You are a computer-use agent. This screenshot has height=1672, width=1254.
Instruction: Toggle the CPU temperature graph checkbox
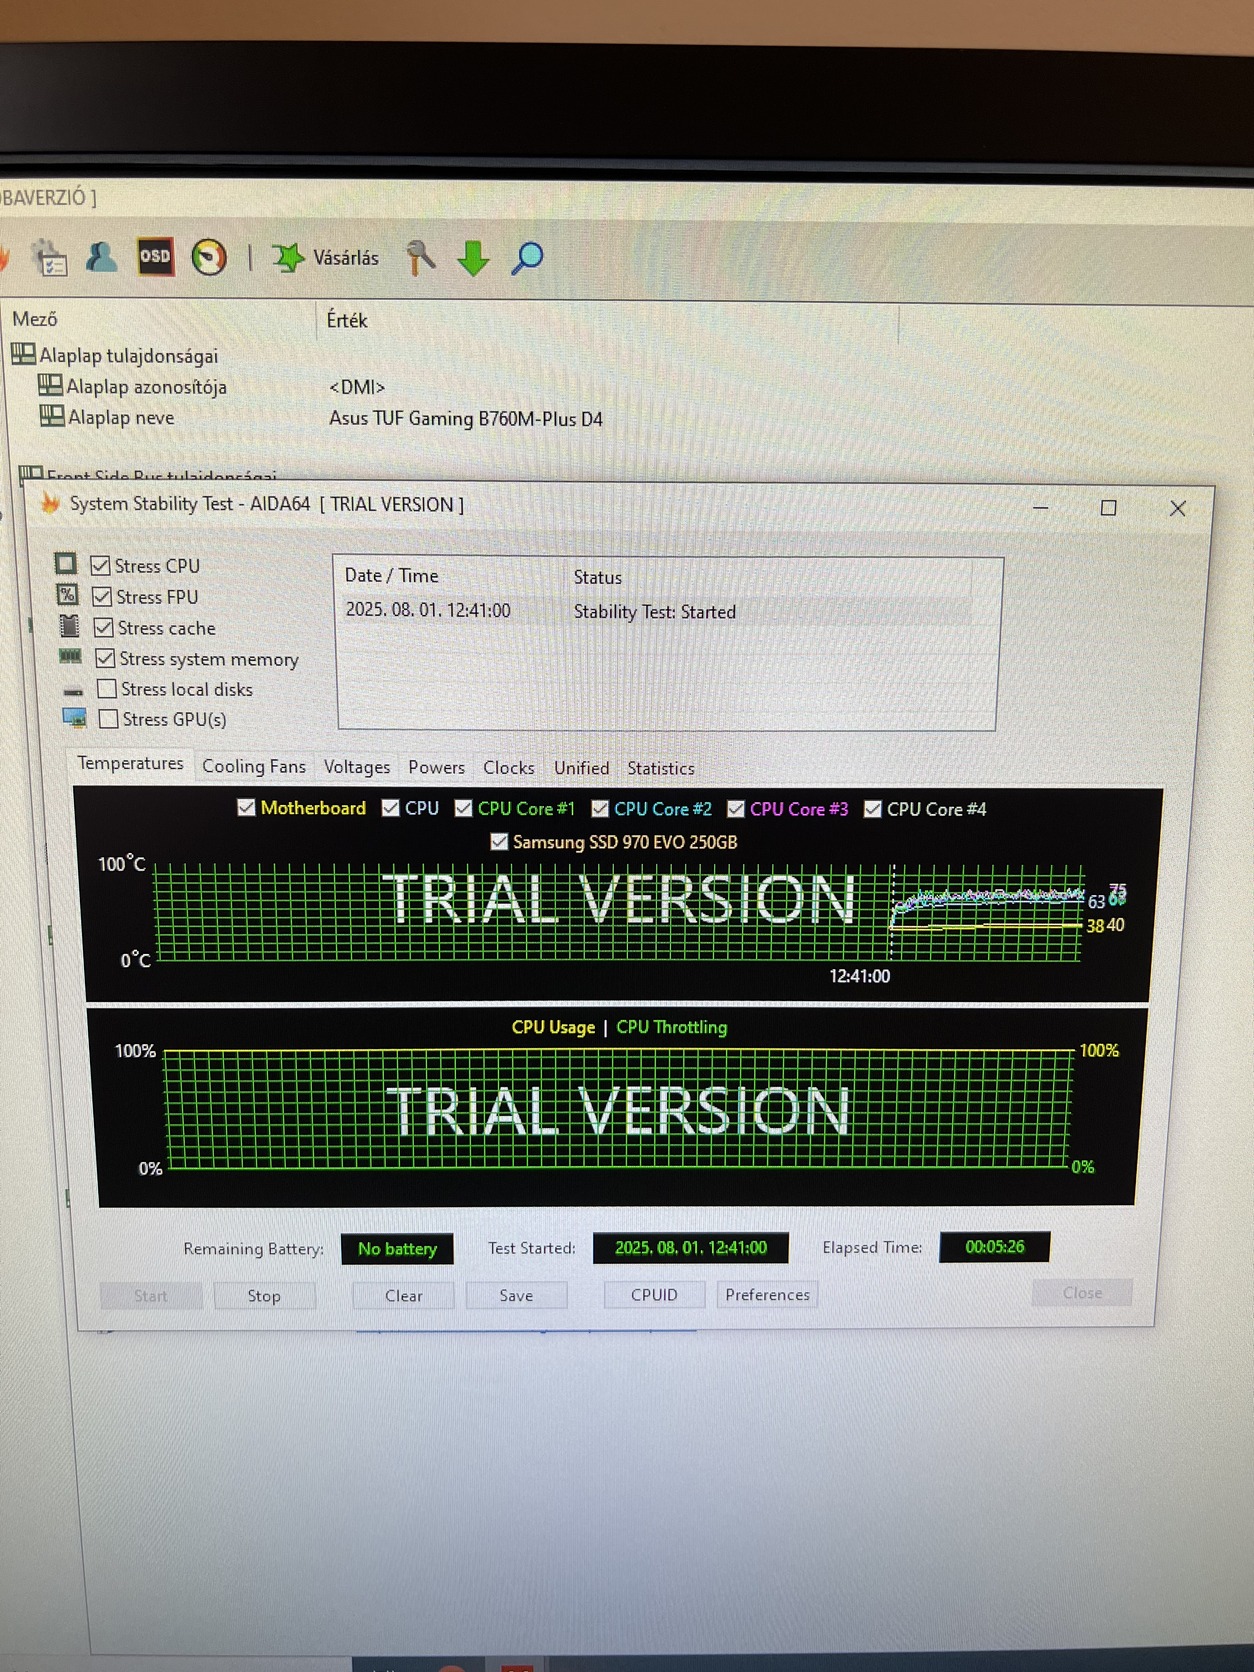(391, 808)
